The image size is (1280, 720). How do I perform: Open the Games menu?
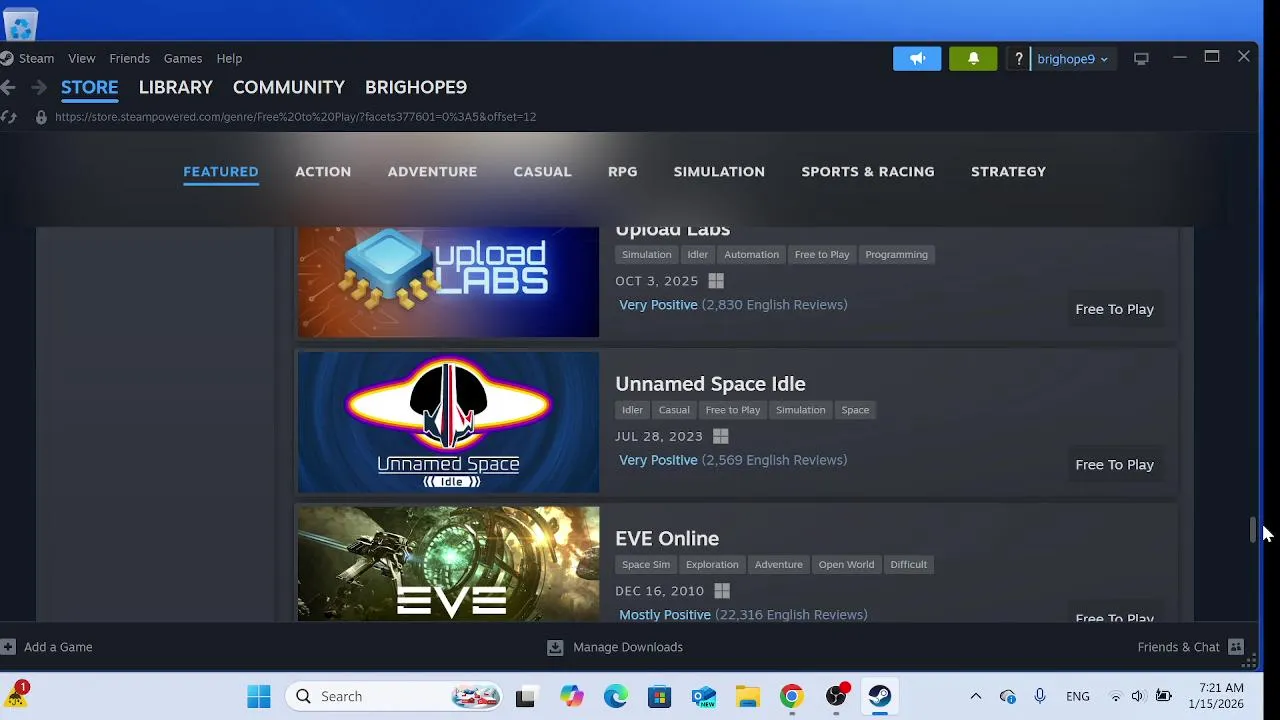tap(183, 58)
